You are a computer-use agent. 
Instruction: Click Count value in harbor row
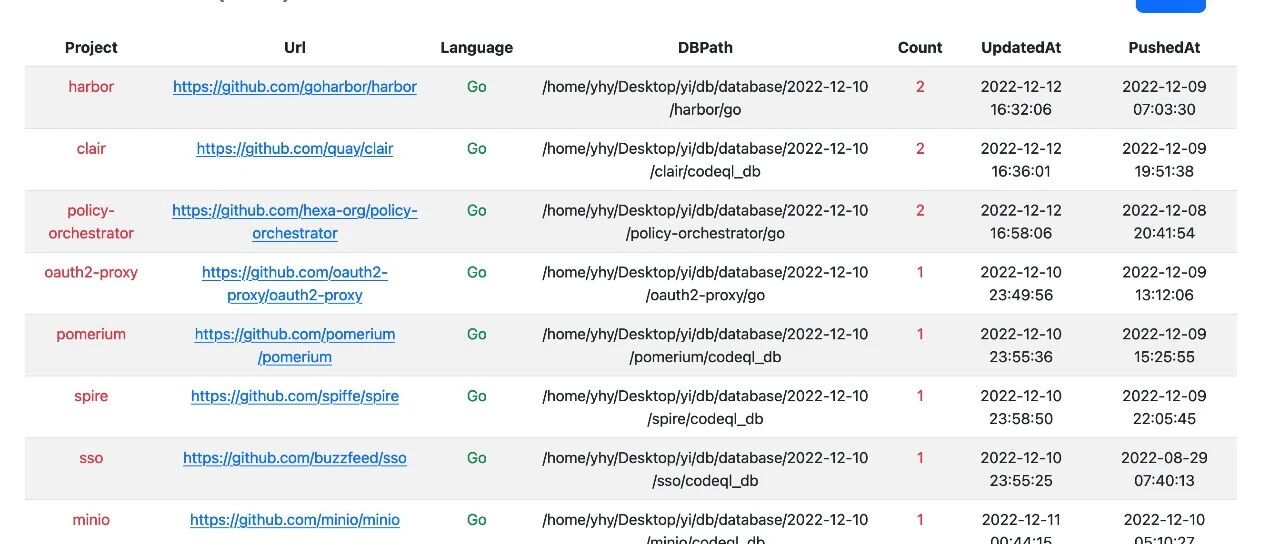pyautogui.click(x=920, y=87)
